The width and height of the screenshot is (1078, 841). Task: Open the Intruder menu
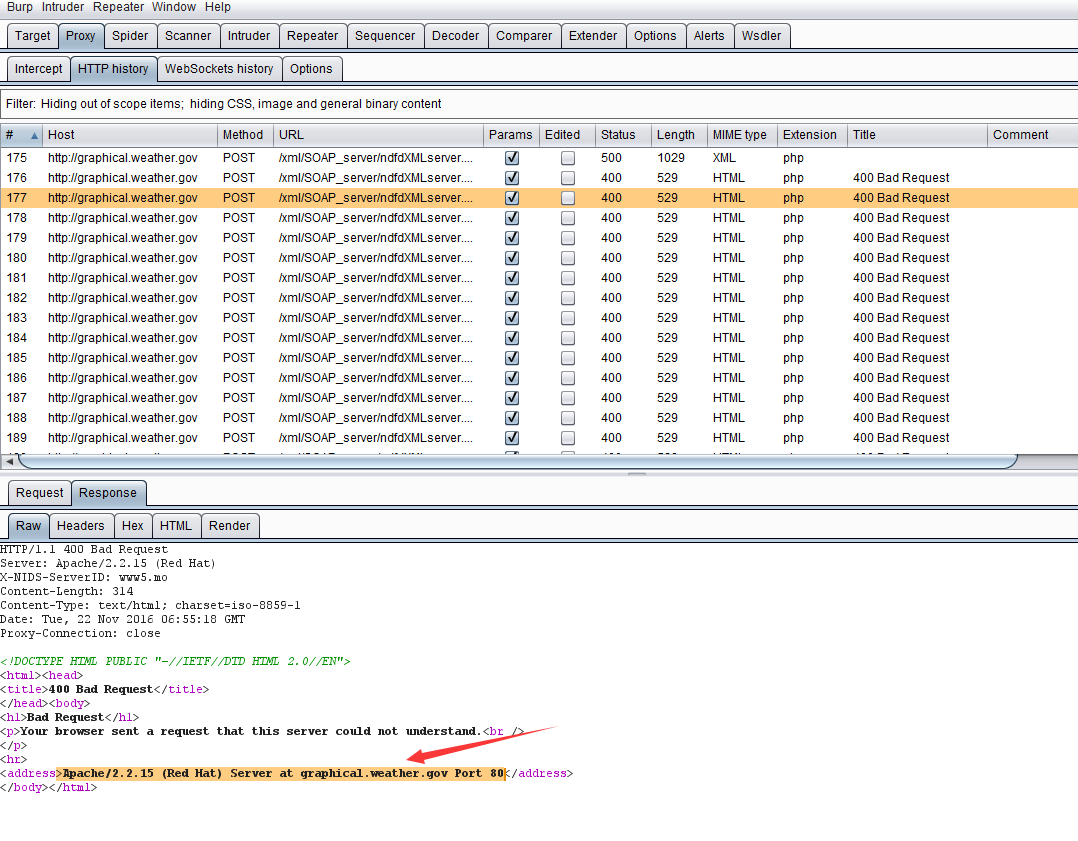pyautogui.click(x=63, y=7)
